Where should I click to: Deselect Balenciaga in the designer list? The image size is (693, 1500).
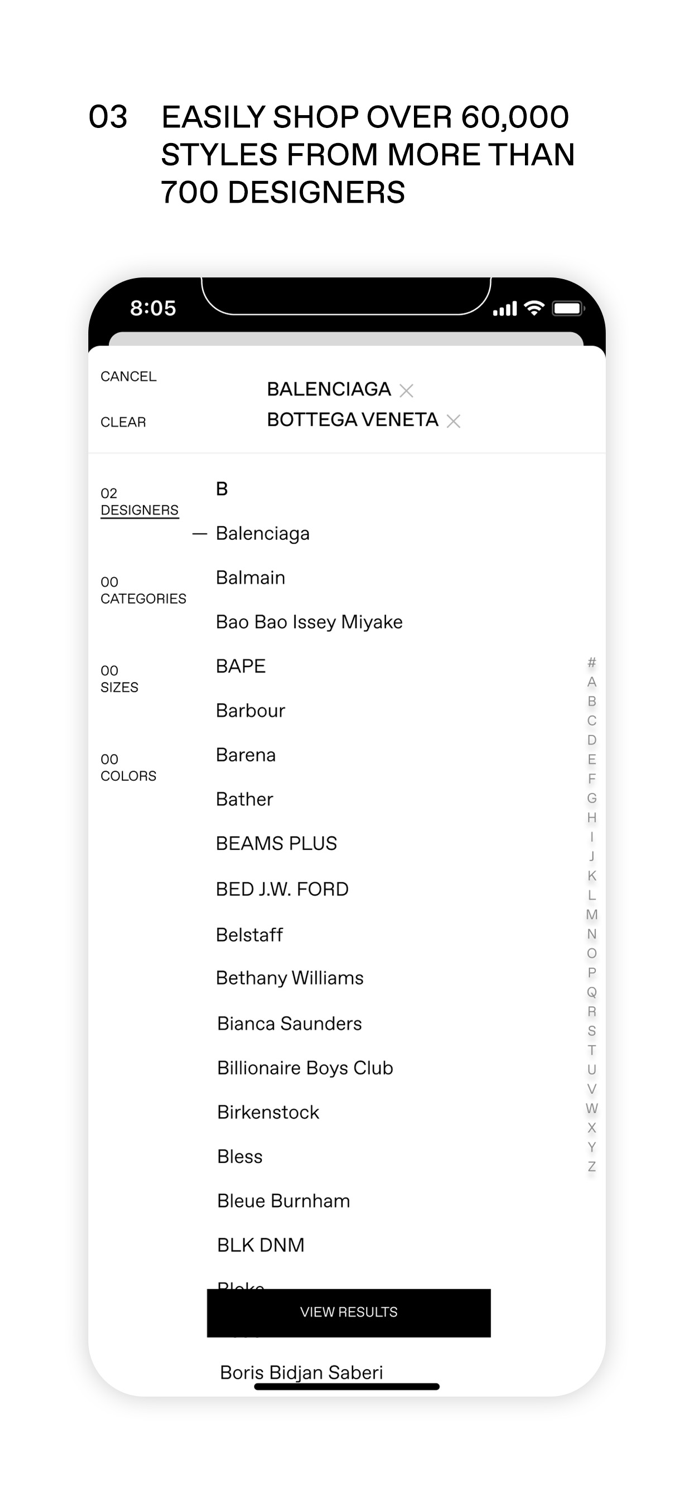(263, 534)
